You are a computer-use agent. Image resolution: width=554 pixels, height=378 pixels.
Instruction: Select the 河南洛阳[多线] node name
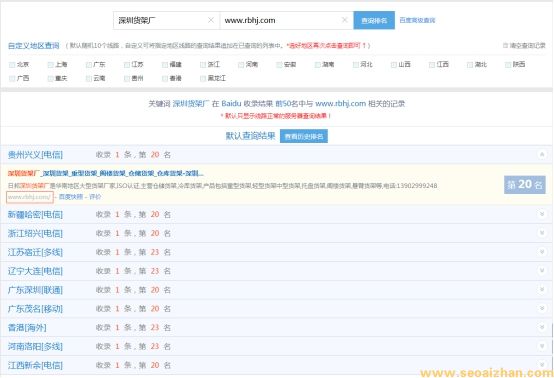(x=35, y=346)
